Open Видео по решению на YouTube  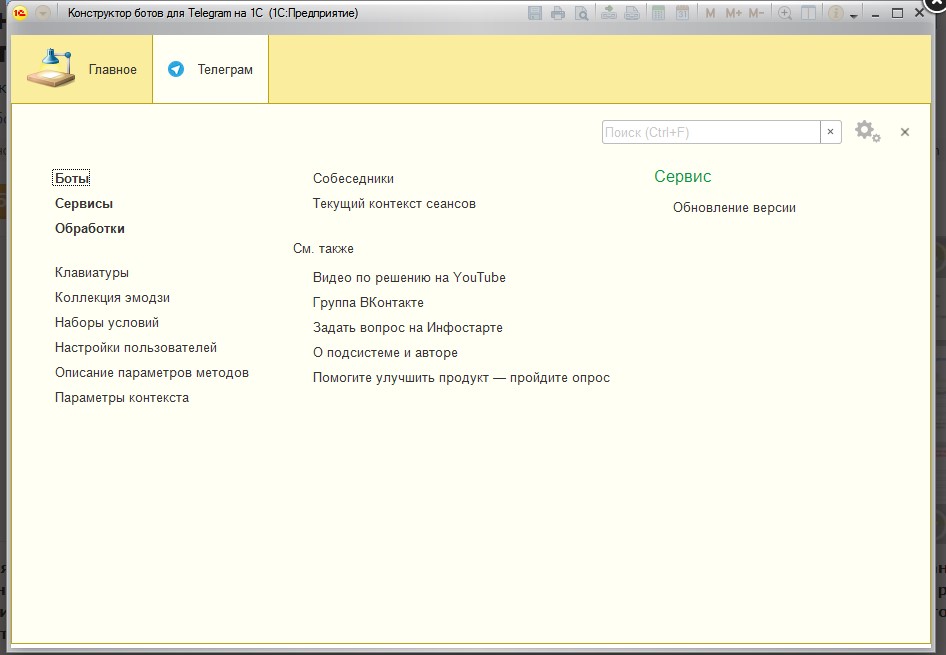(409, 277)
